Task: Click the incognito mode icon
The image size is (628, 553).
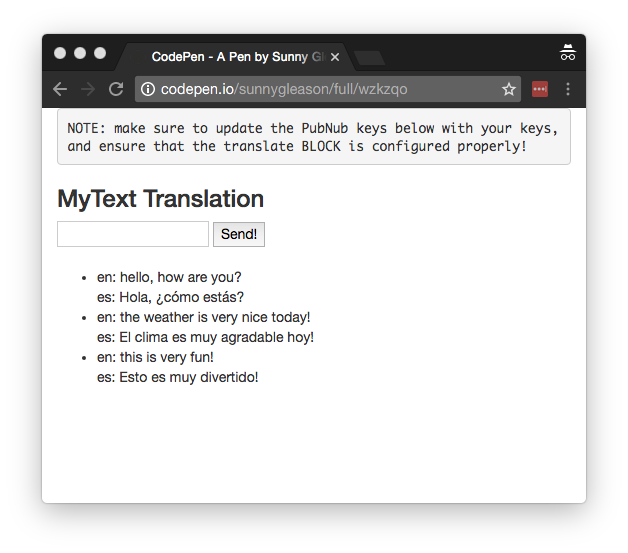Action: coord(568,54)
